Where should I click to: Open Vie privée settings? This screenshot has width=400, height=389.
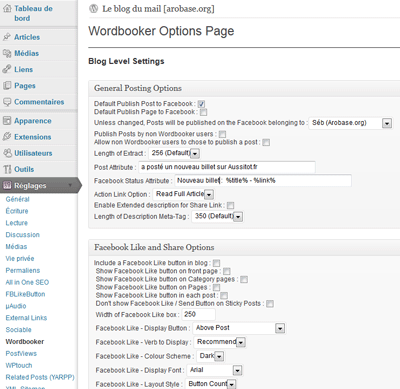tap(20, 258)
